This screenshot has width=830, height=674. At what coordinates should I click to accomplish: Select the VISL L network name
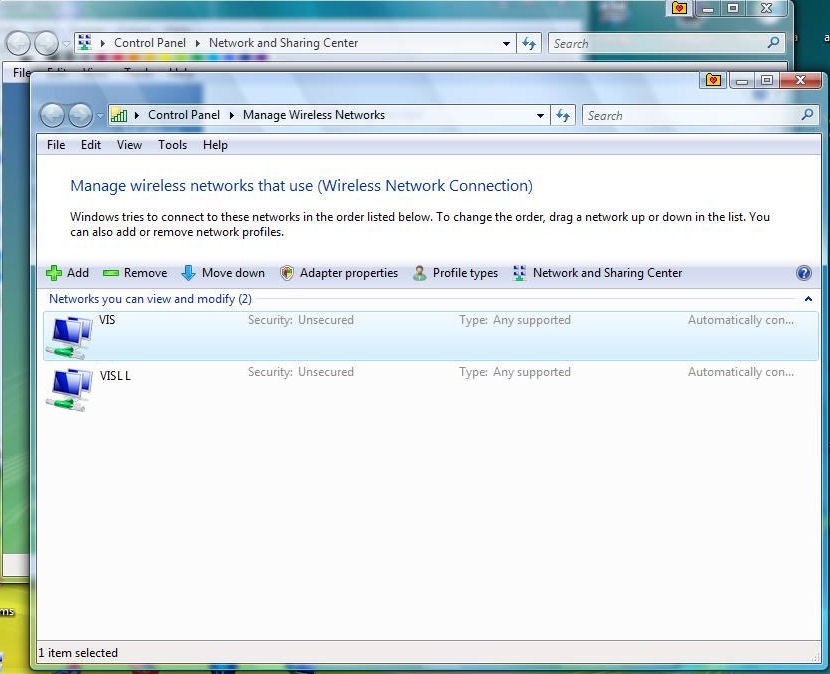(x=115, y=376)
